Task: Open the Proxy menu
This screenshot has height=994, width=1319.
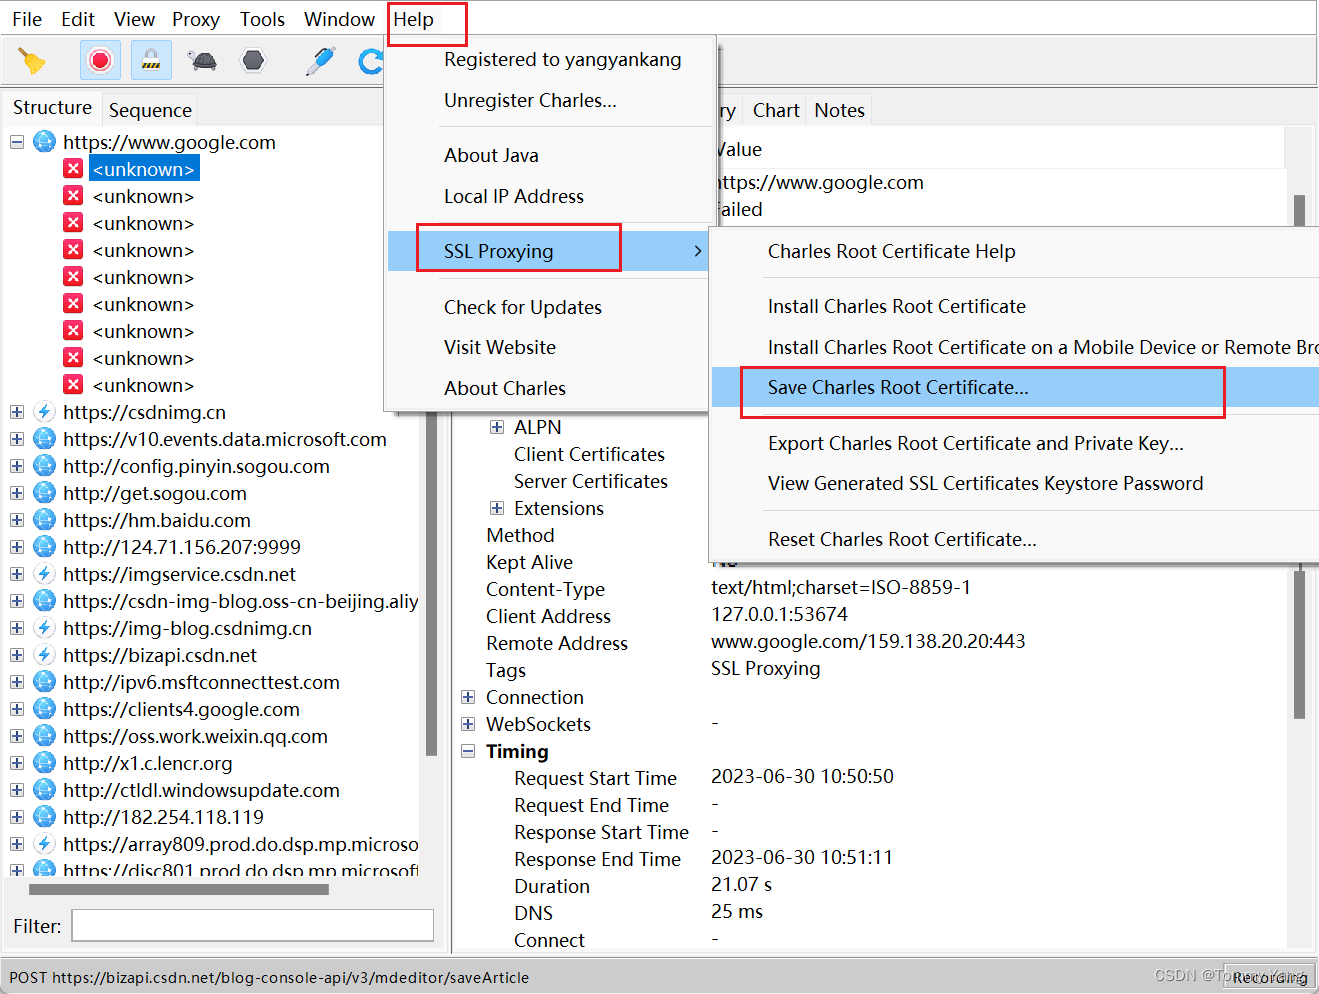Action: pos(196,19)
